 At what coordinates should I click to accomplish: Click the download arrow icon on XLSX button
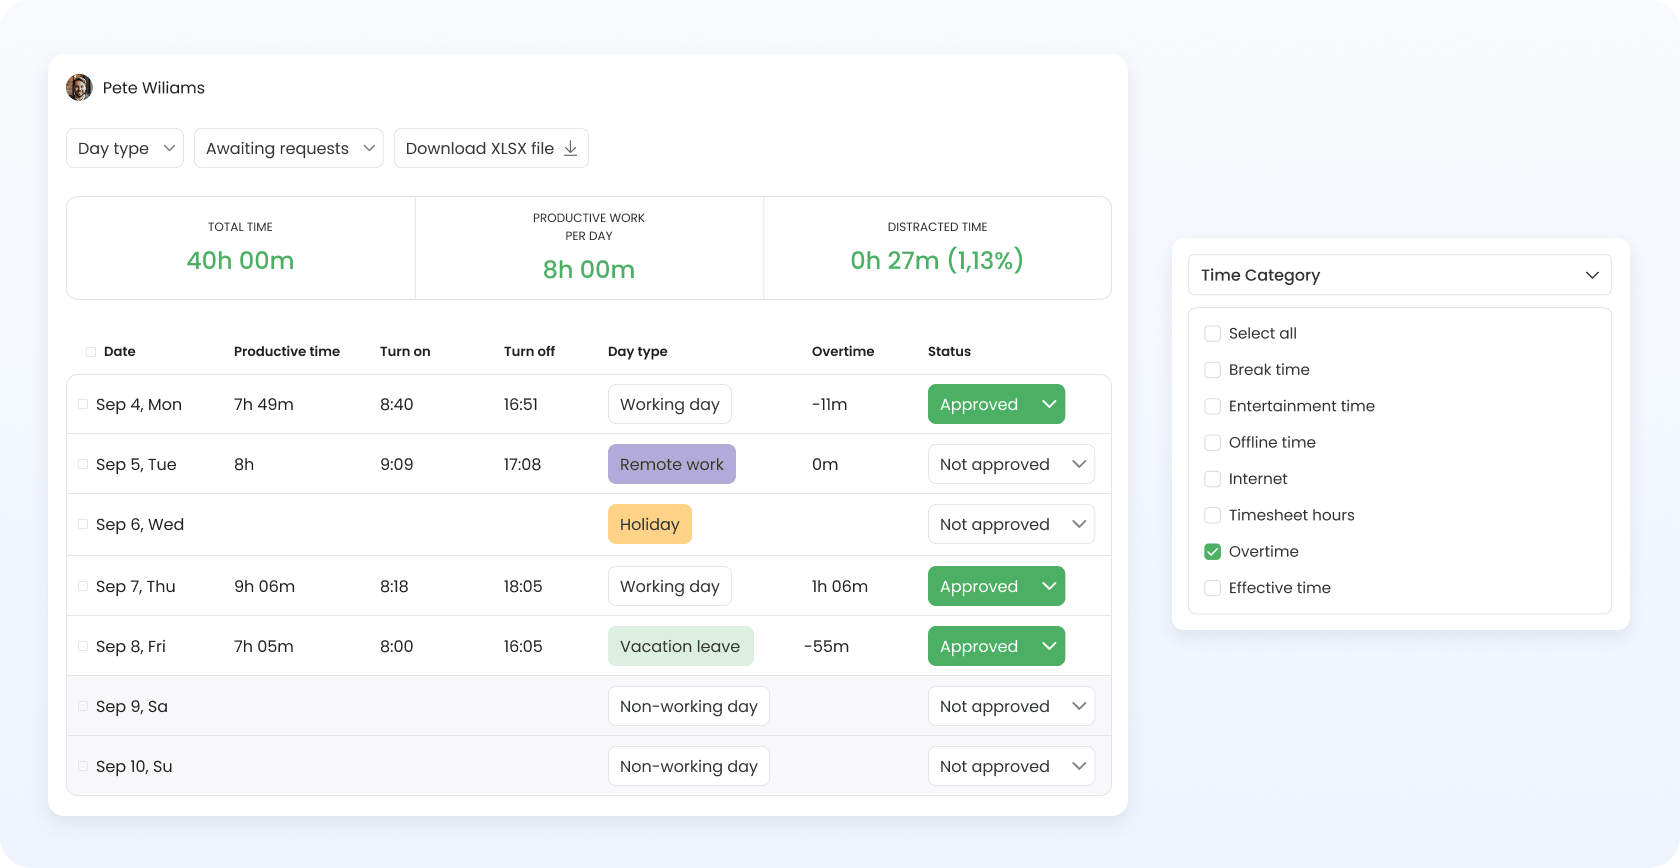pos(571,148)
